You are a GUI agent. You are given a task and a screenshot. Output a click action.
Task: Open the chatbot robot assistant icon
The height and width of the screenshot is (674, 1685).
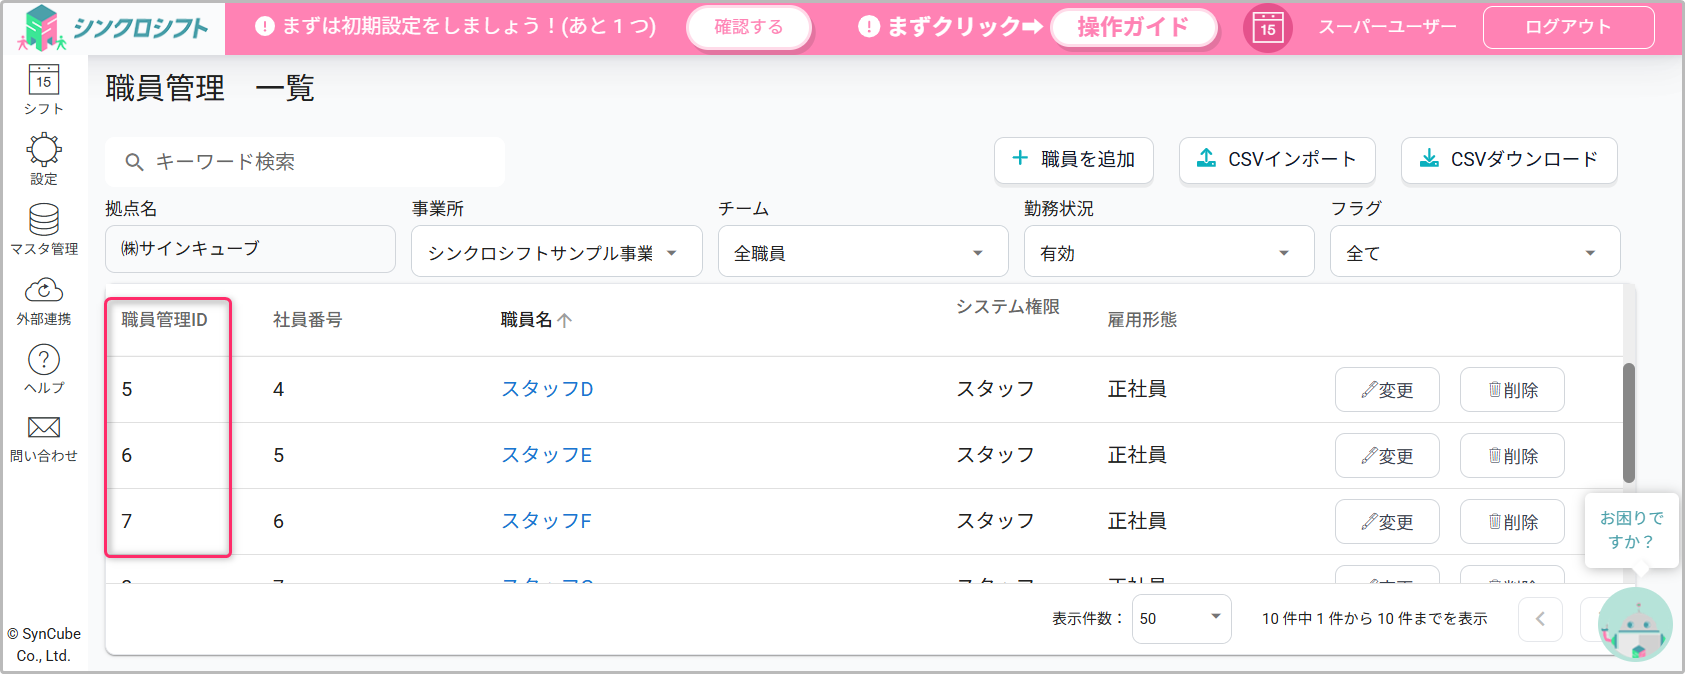(1635, 626)
